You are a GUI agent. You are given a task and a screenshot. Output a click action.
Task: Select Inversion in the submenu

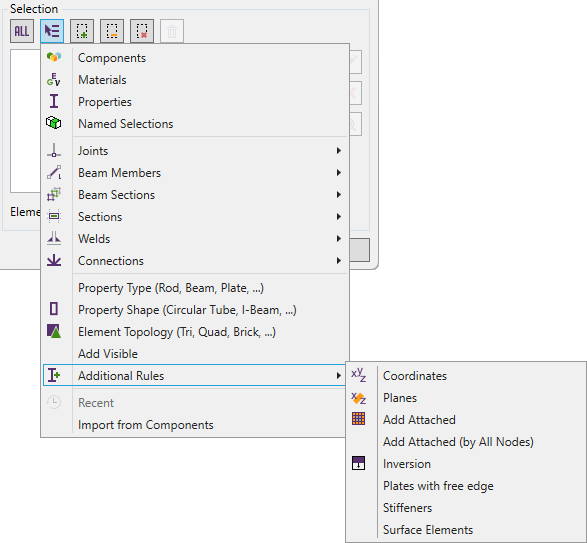(466, 464)
